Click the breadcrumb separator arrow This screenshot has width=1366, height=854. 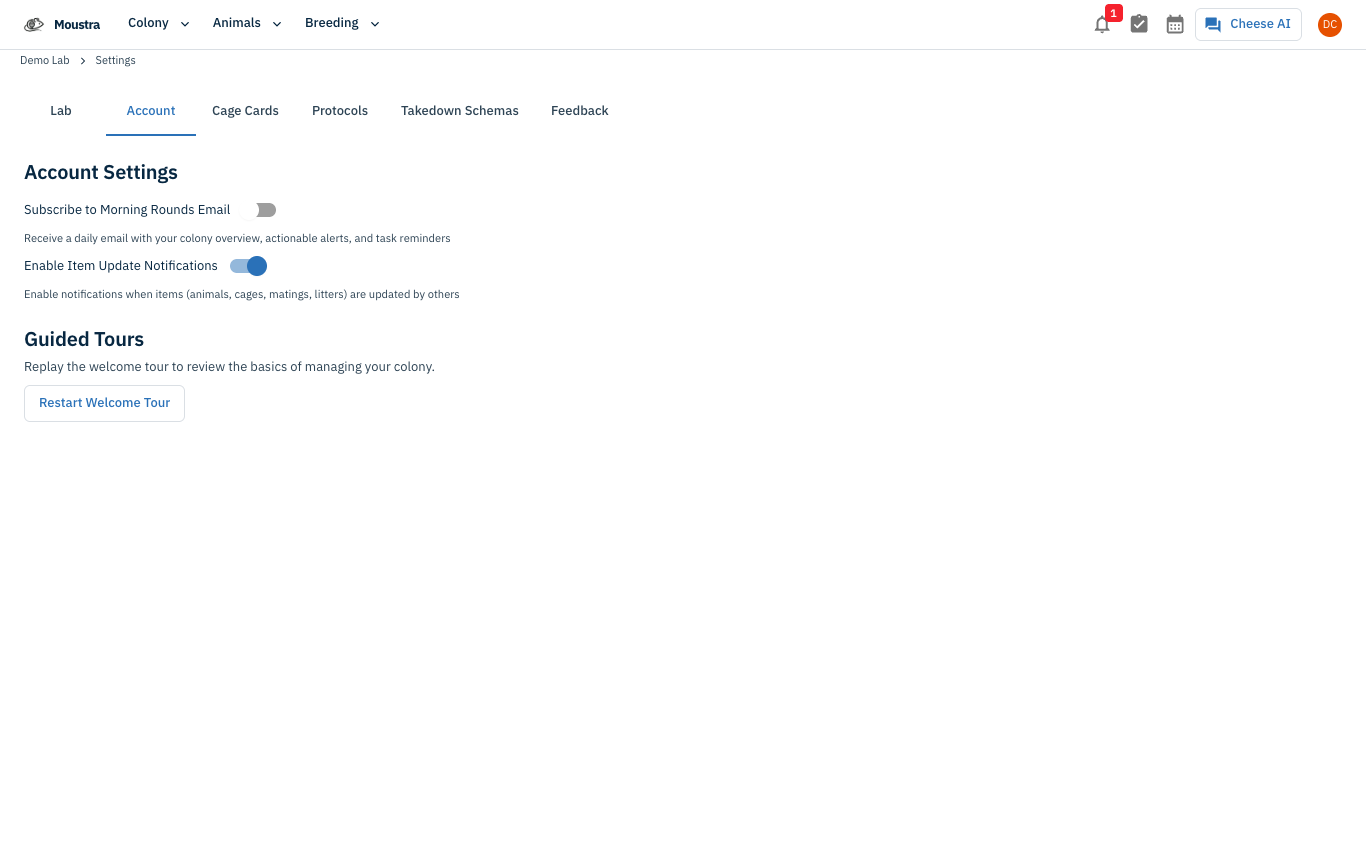pos(83,61)
